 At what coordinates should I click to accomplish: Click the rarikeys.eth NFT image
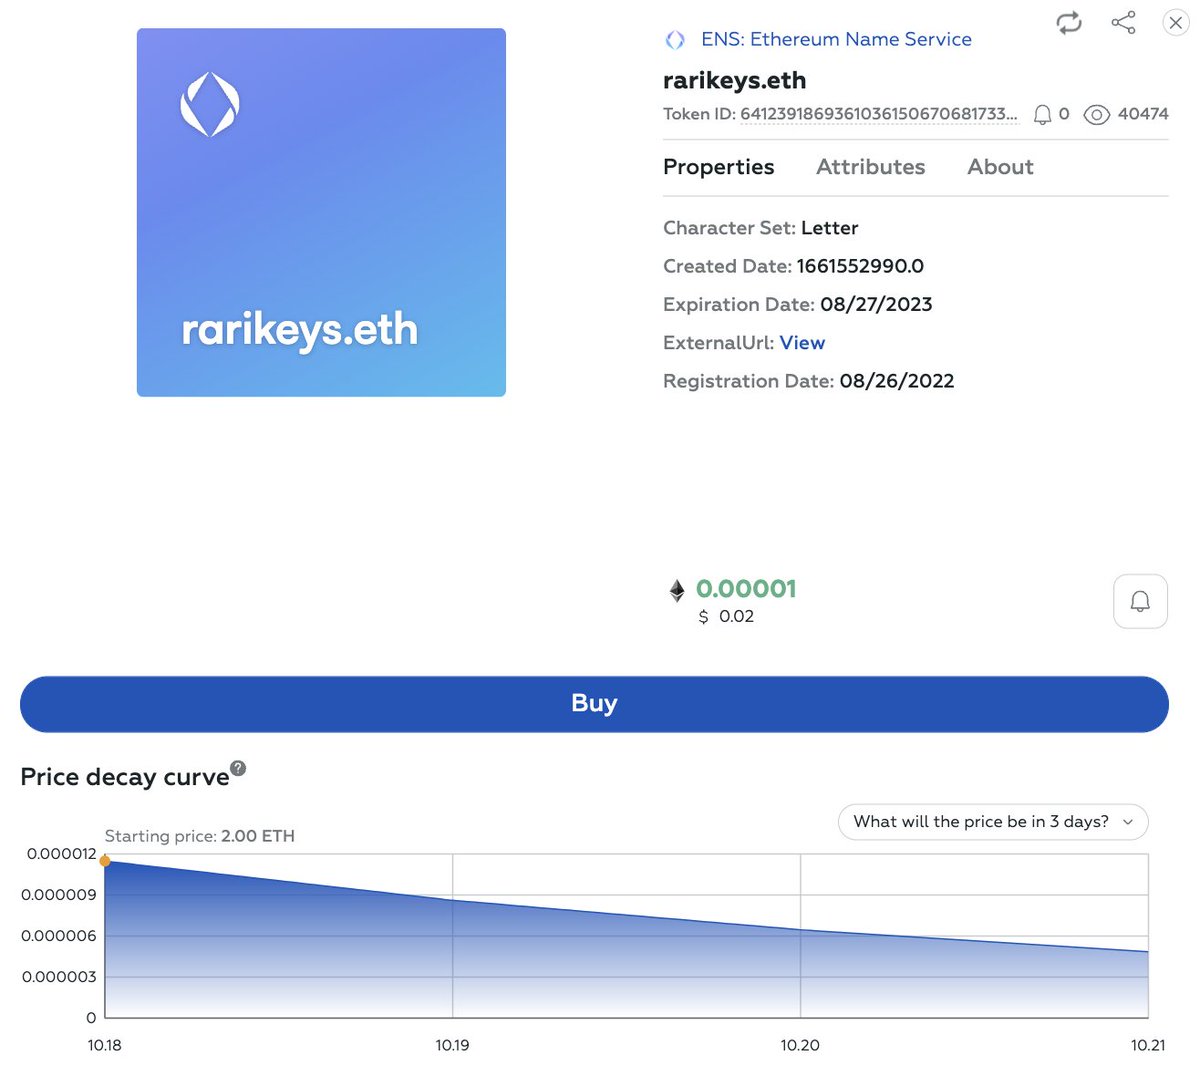321,212
